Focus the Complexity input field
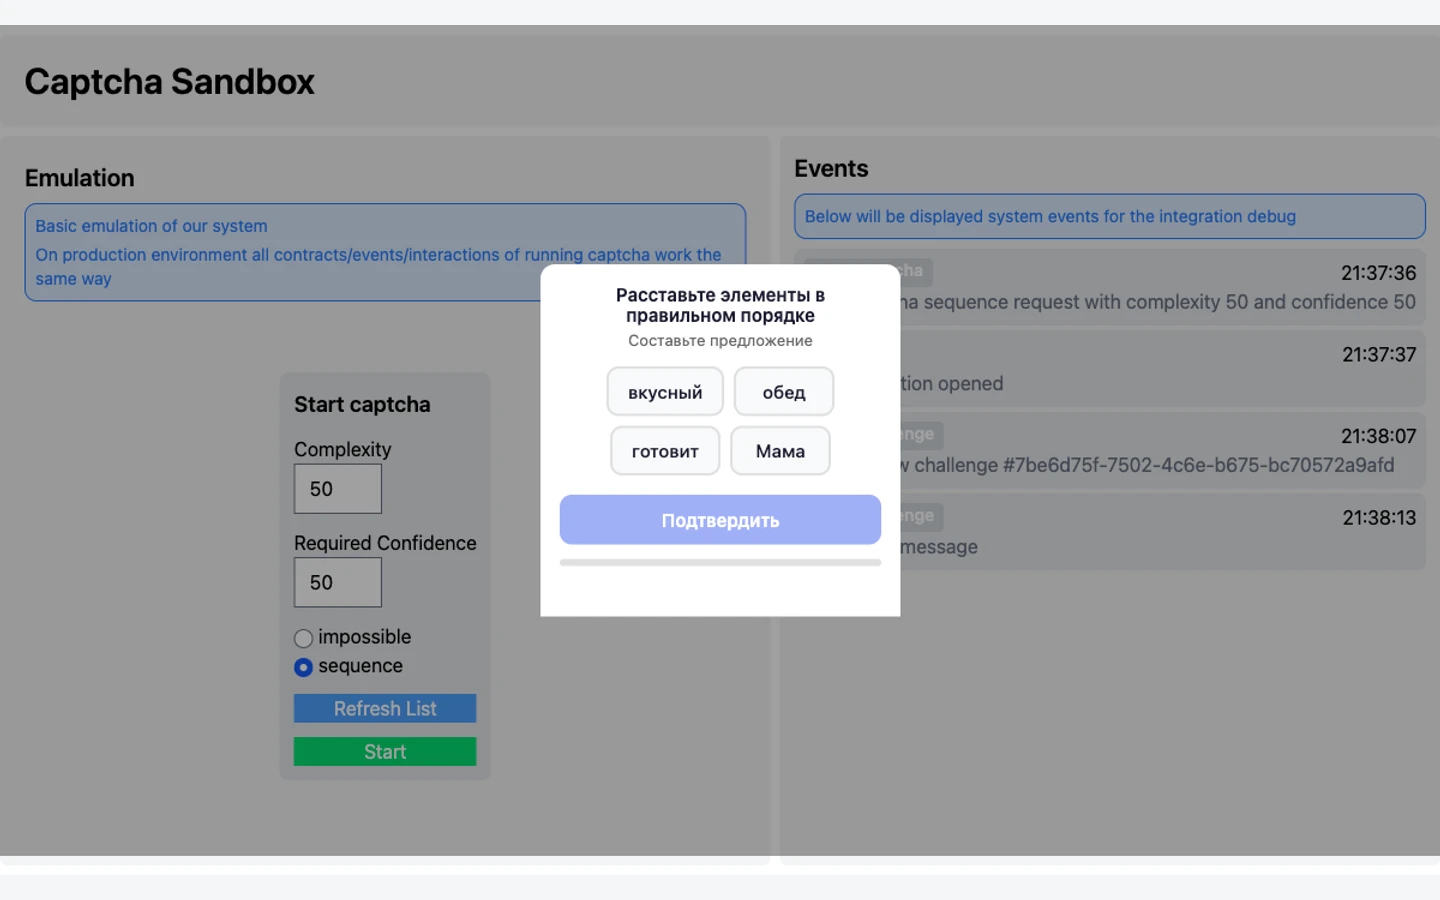Image resolution: width=1440 pixels, height=900 pixels. 338,489
